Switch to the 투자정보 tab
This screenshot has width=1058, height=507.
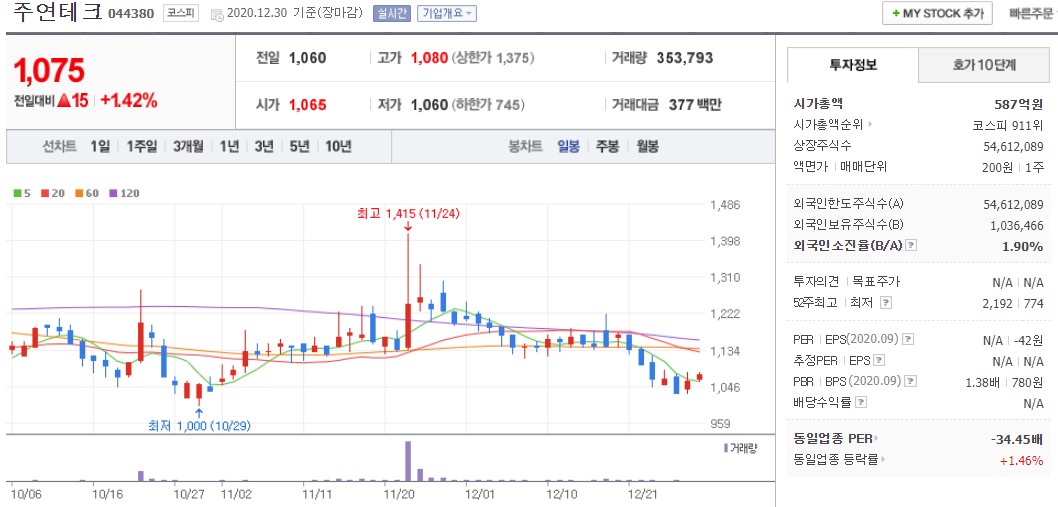[853, 65]
